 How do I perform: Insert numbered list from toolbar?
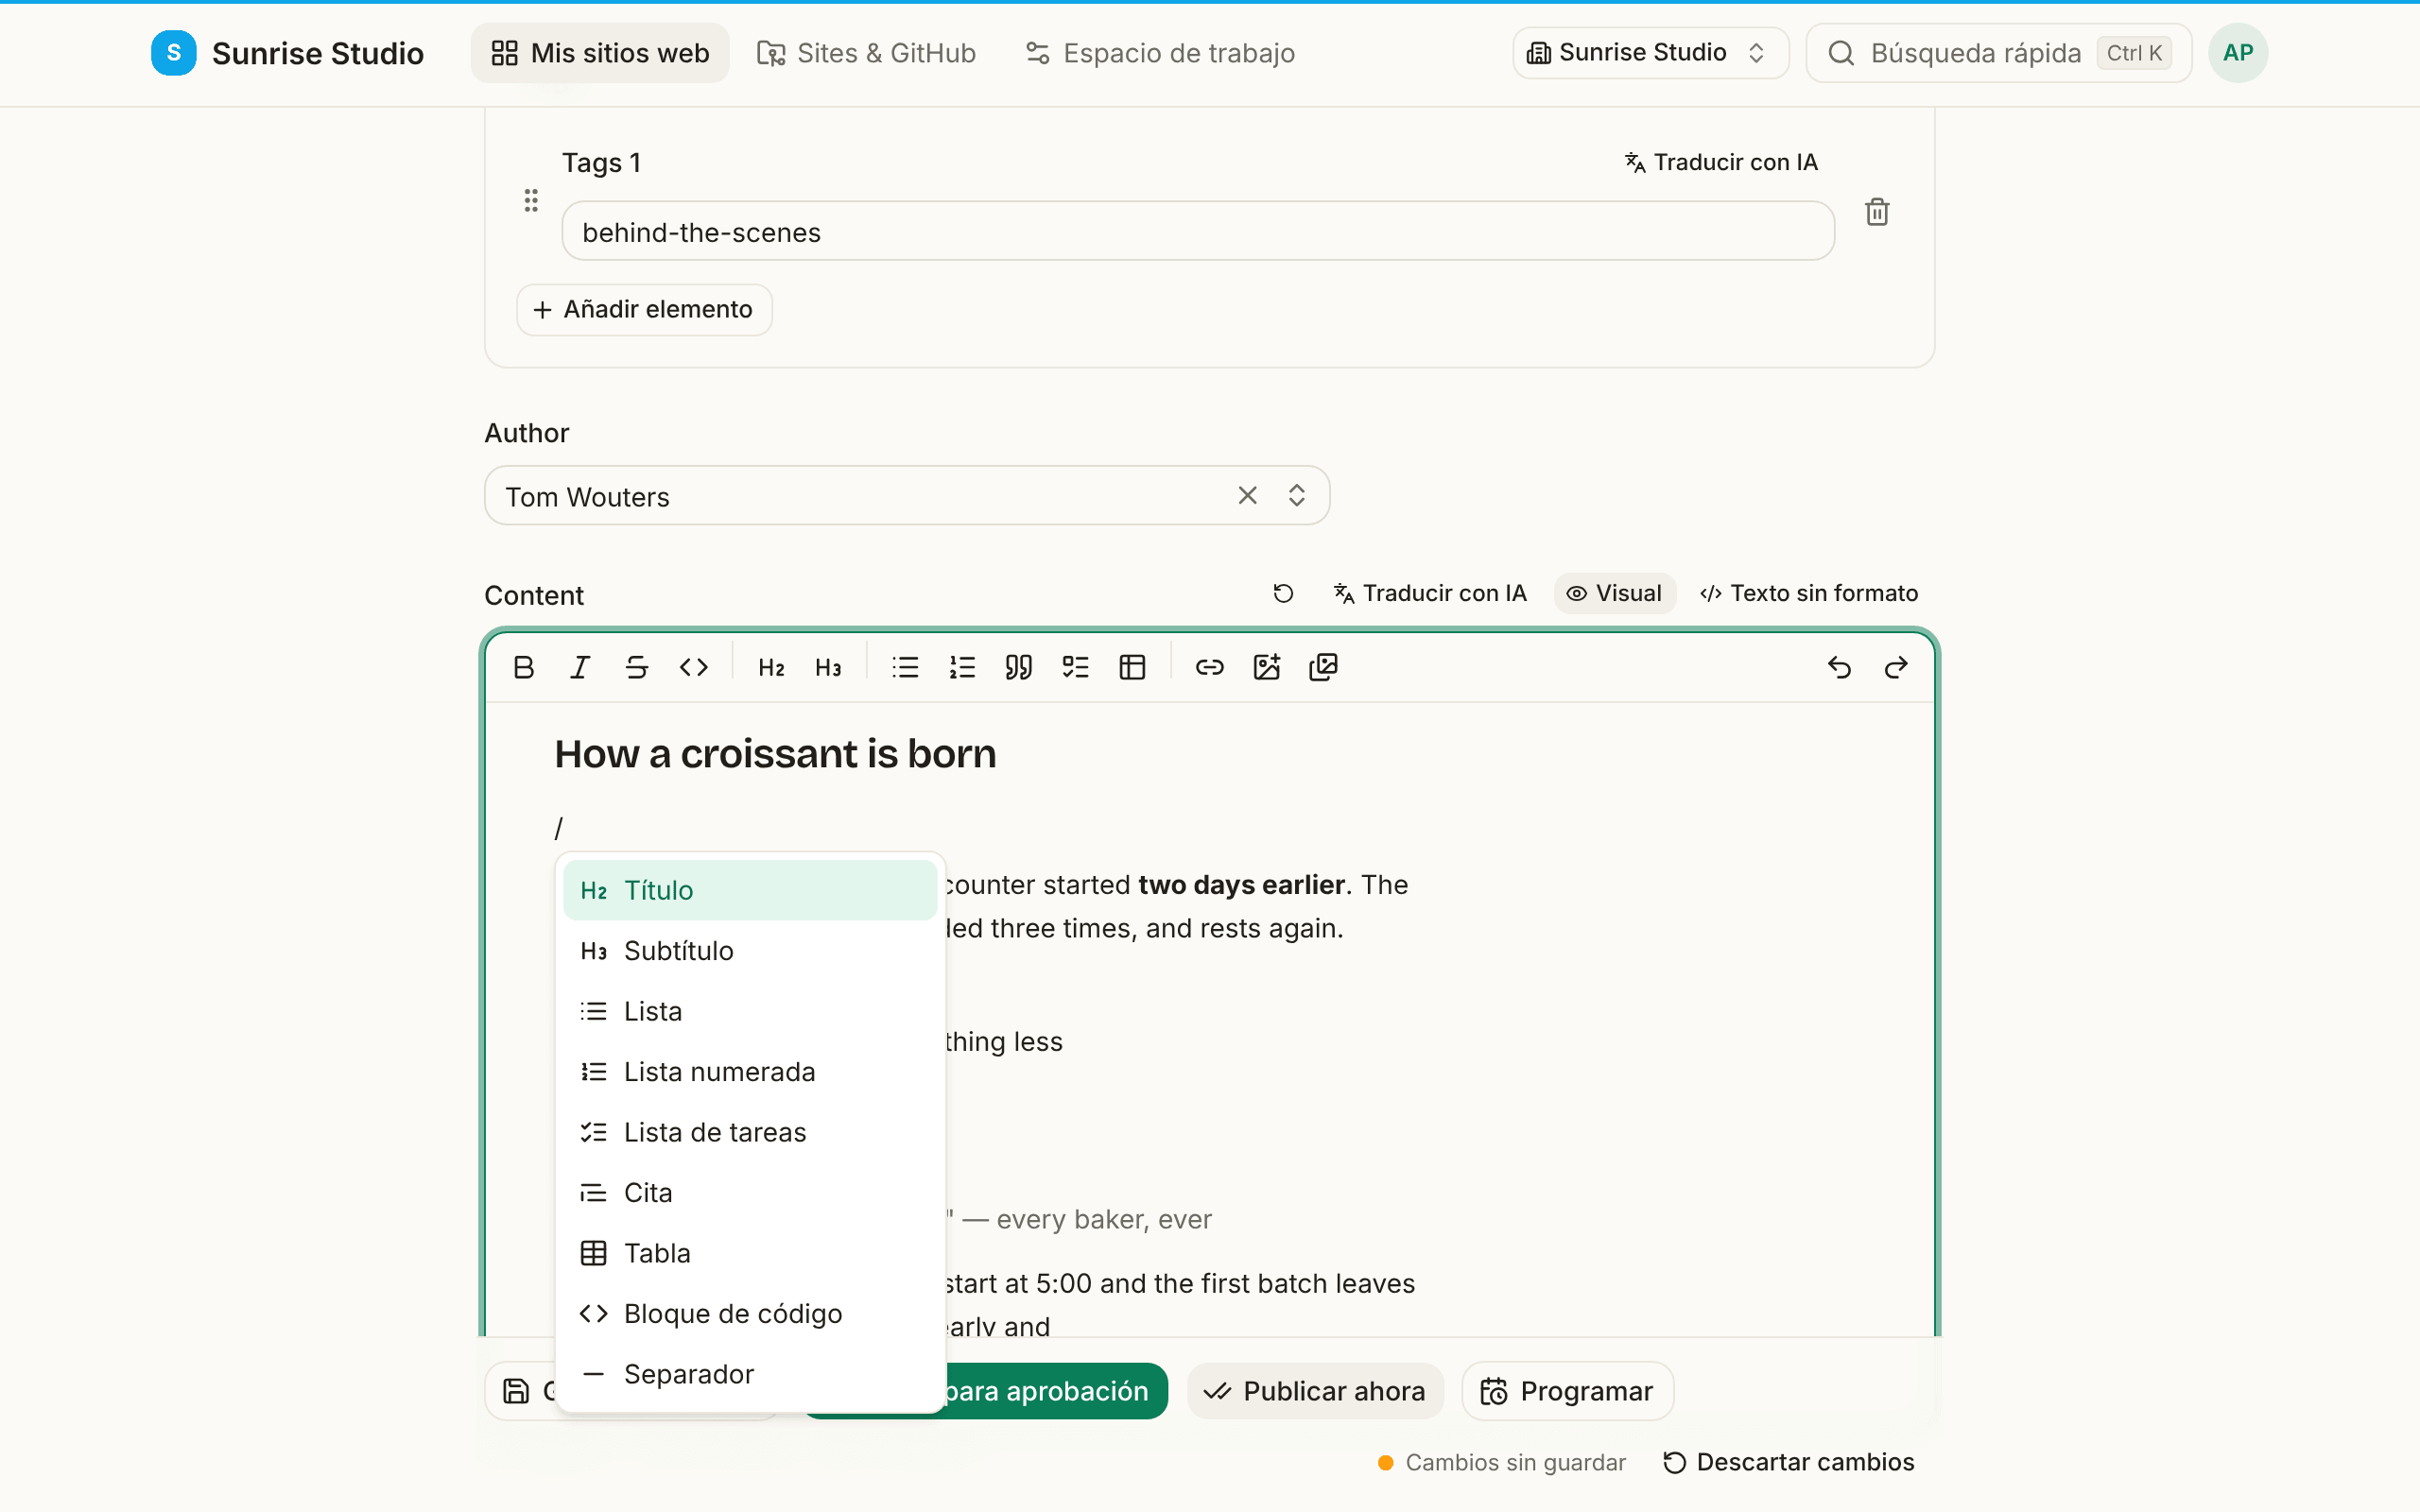pyautogui.click(x=962, y=667)
